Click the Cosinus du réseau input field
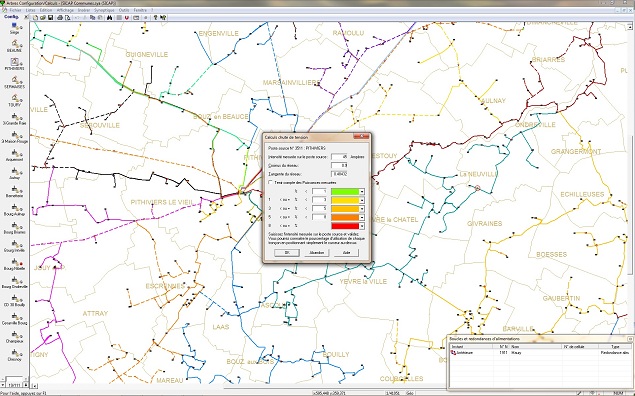The width and height of the screenshot is (635, 396). [x=339, y=165]
